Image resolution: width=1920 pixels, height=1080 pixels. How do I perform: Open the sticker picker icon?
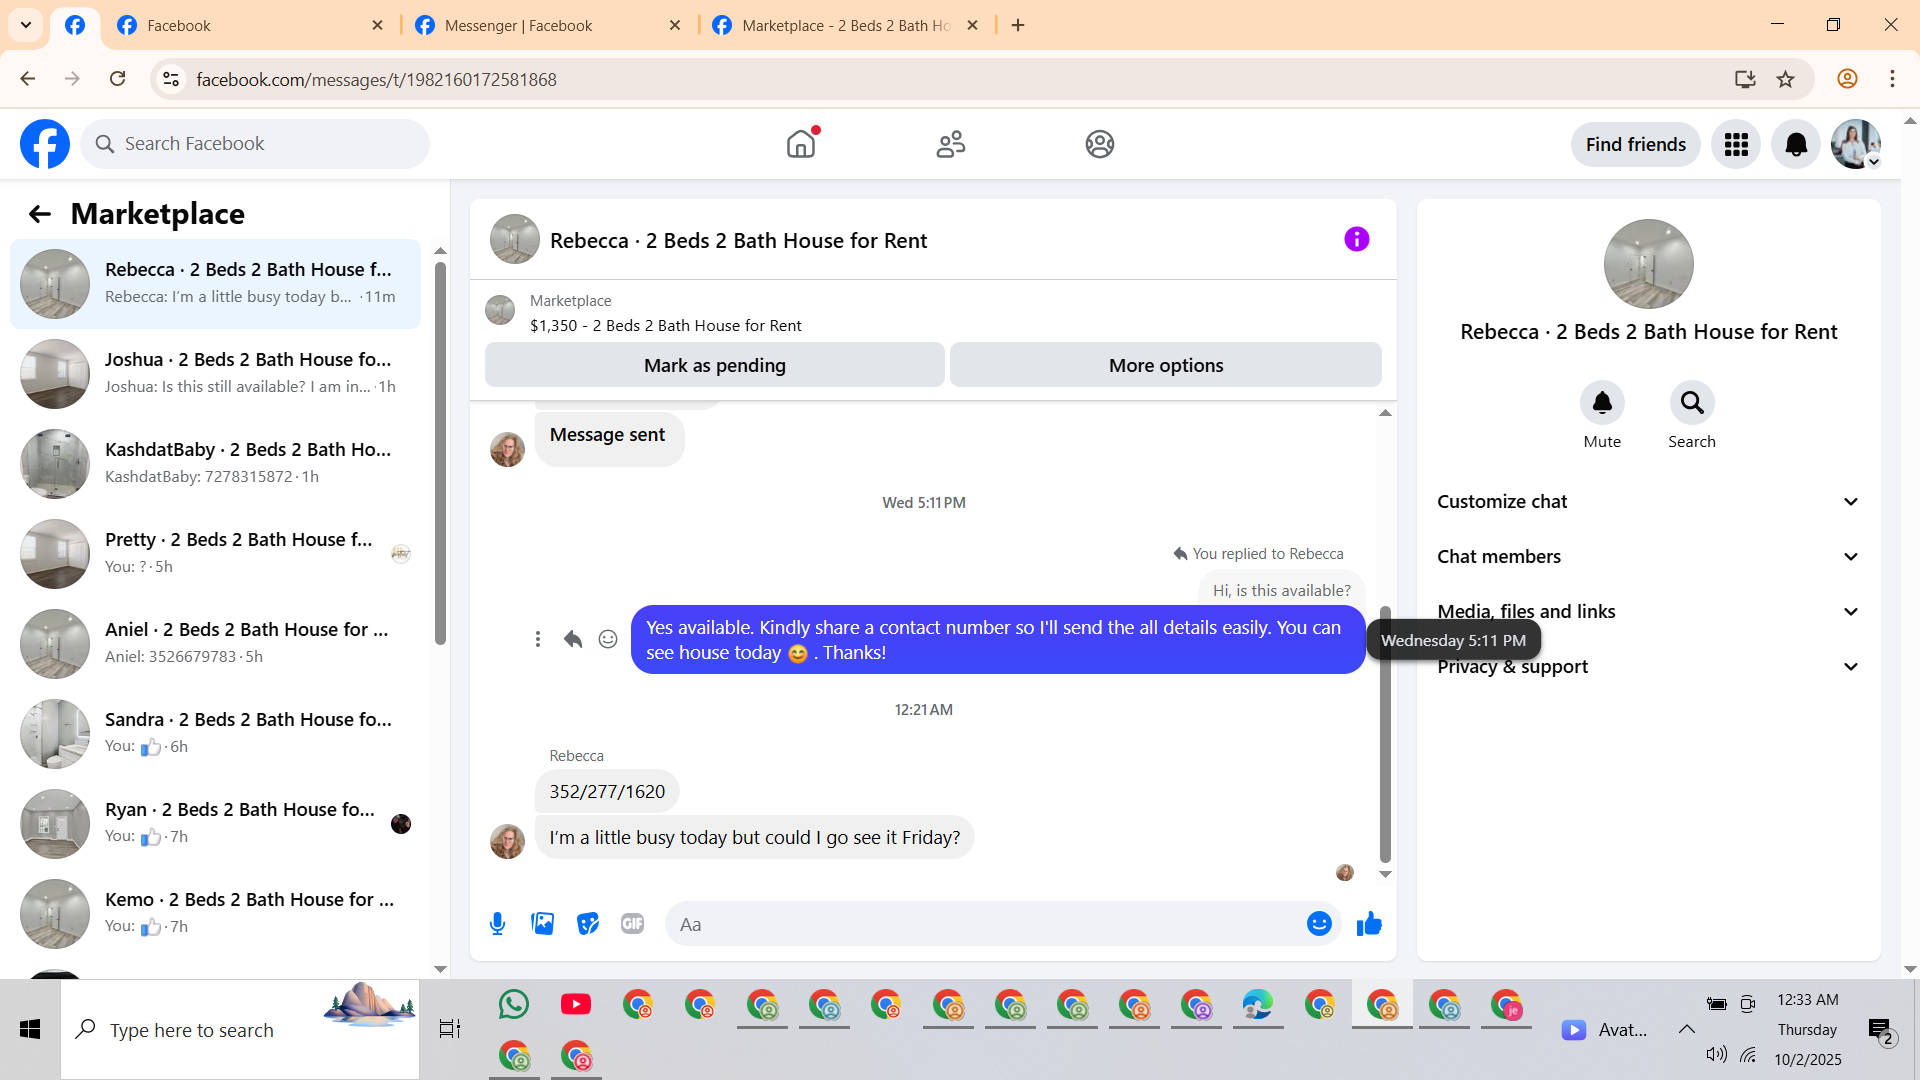tap(588, 924)
